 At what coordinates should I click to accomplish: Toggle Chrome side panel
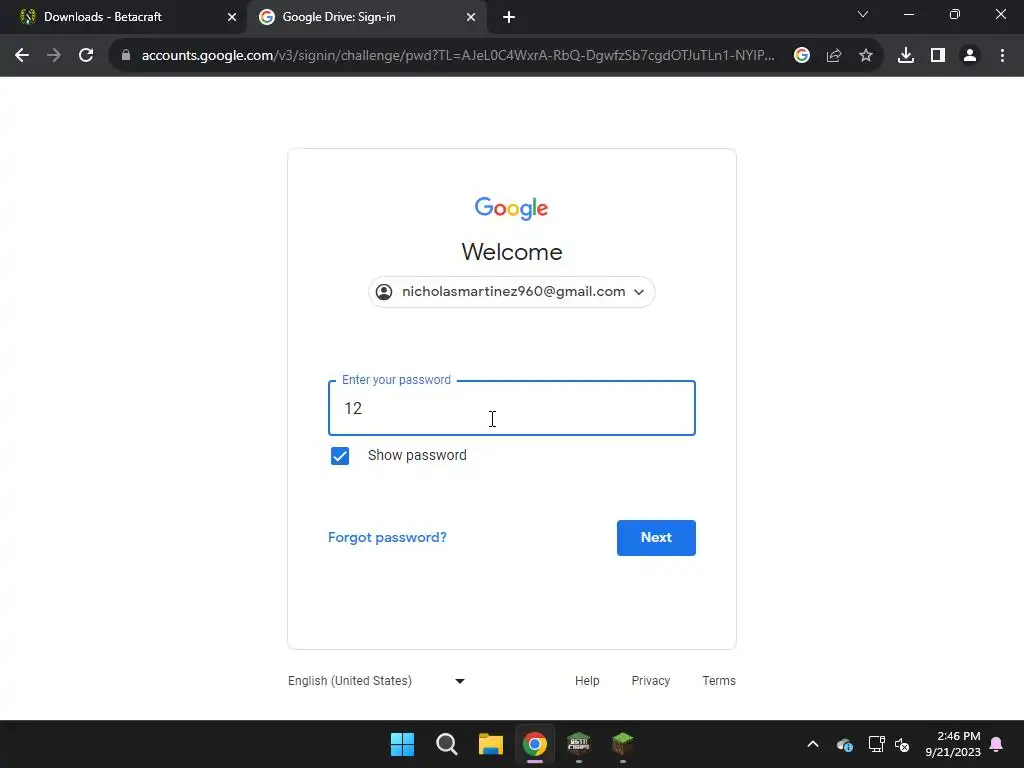click(x=938, y=56)
